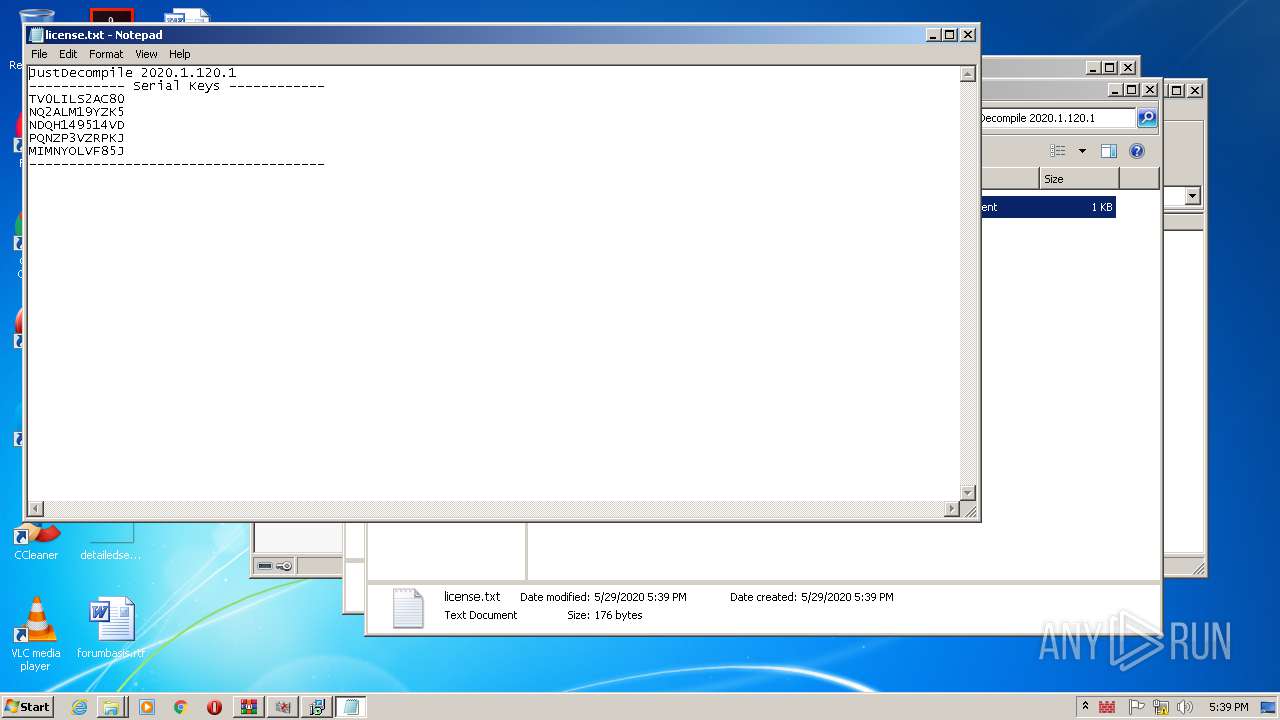1280x720 pixels.
Task: Click the Notepad title bar icon
Action: pos(37,35)
